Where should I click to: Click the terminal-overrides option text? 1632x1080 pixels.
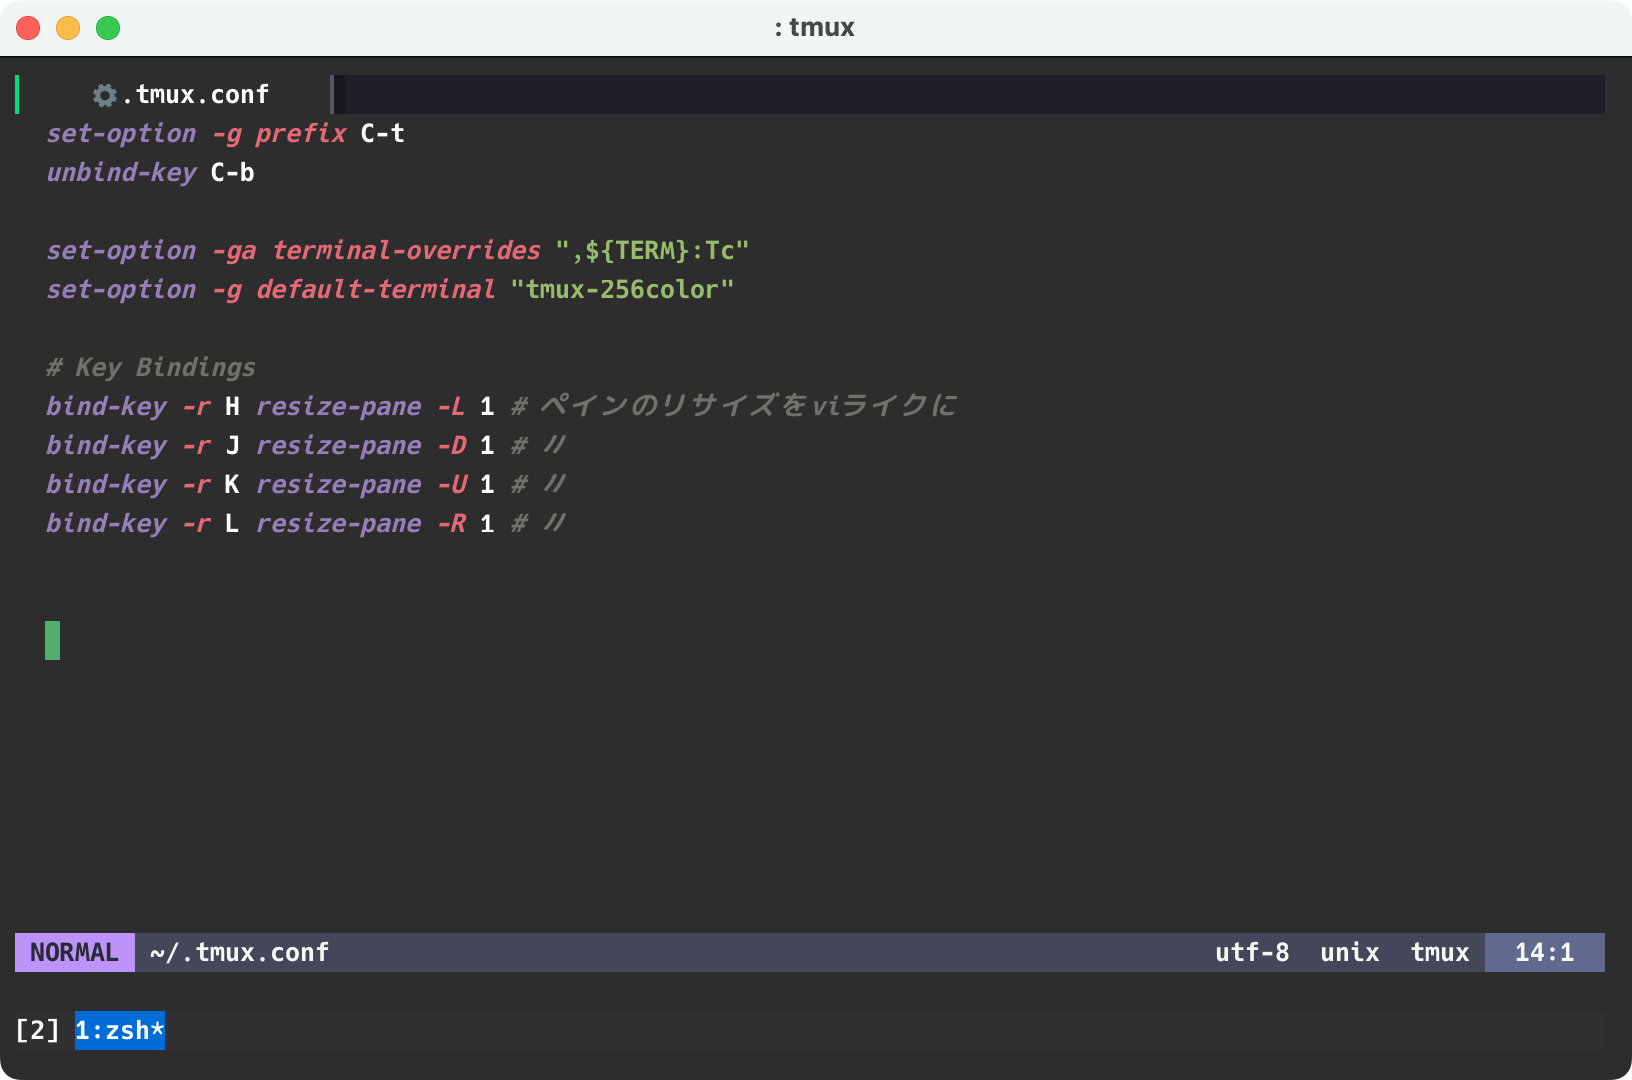[406, 251]
